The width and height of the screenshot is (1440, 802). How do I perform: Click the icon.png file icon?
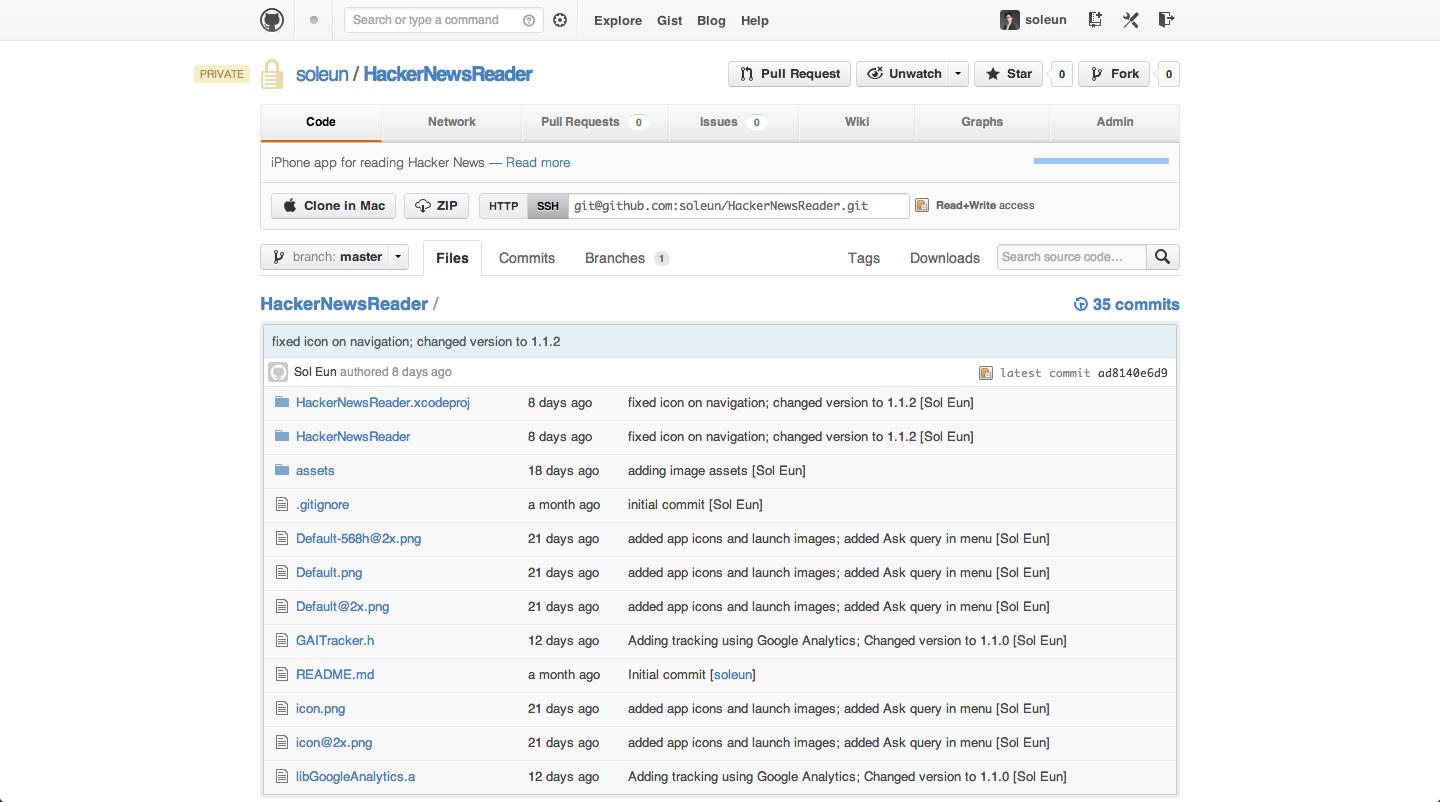(x=282, y=708)
